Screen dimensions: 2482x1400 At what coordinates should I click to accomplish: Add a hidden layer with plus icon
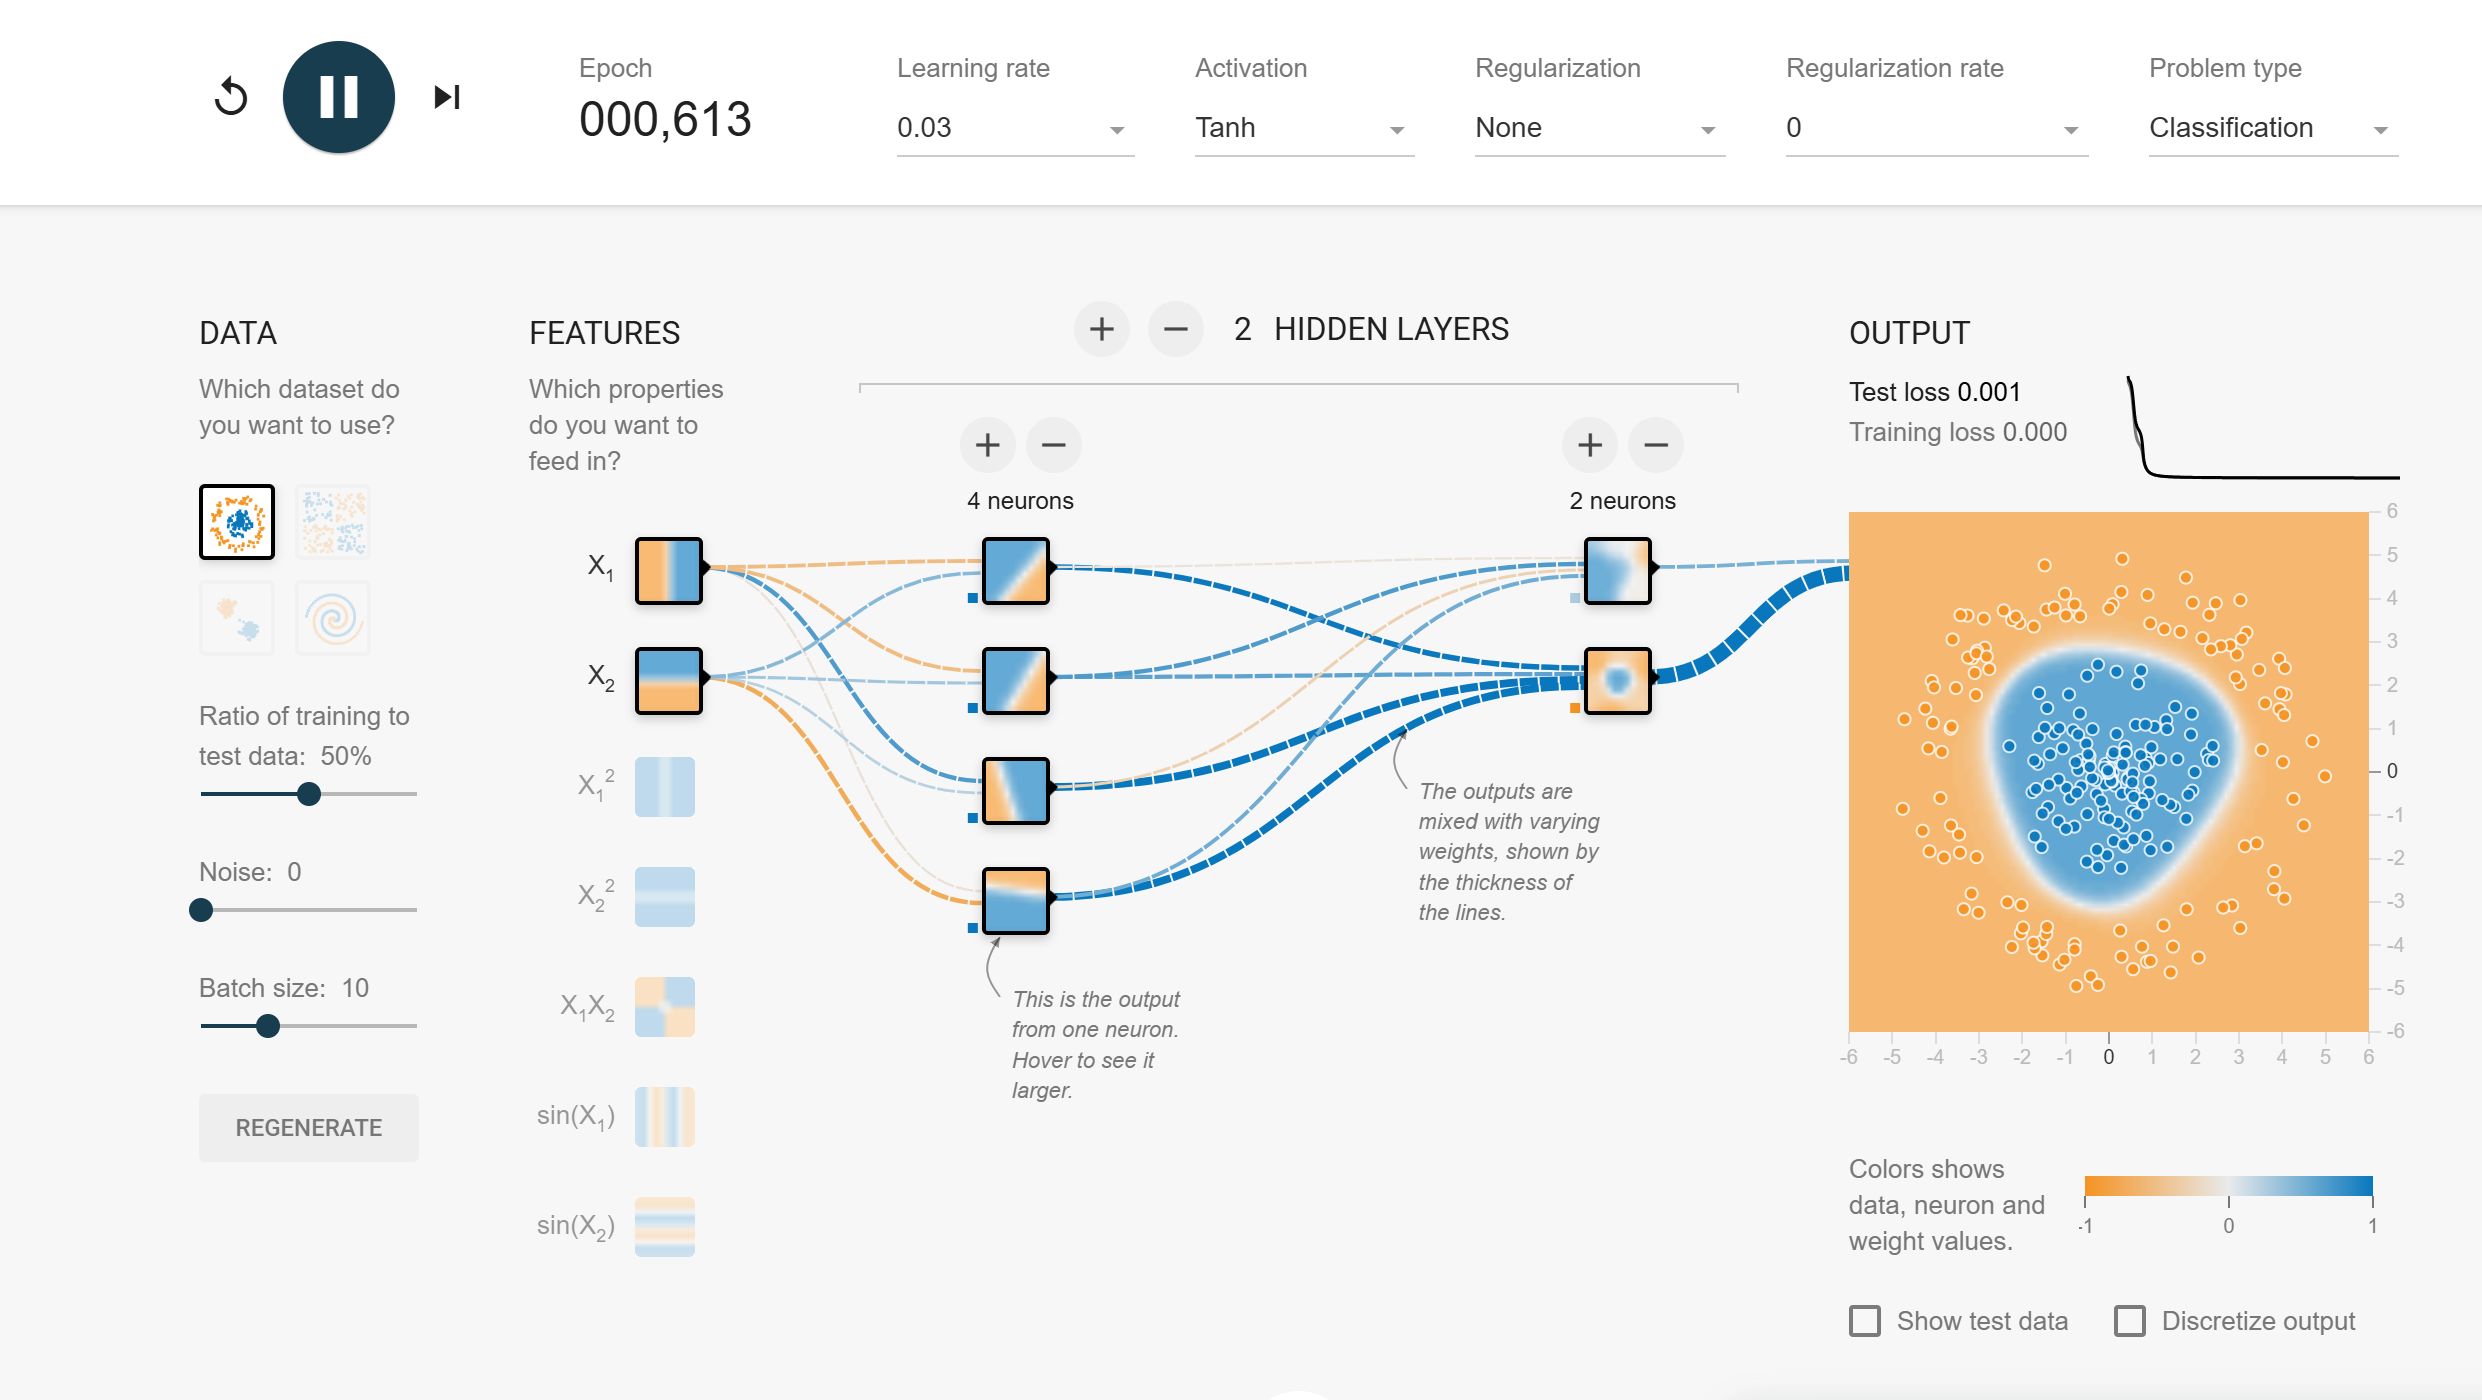pos(1102,329)
